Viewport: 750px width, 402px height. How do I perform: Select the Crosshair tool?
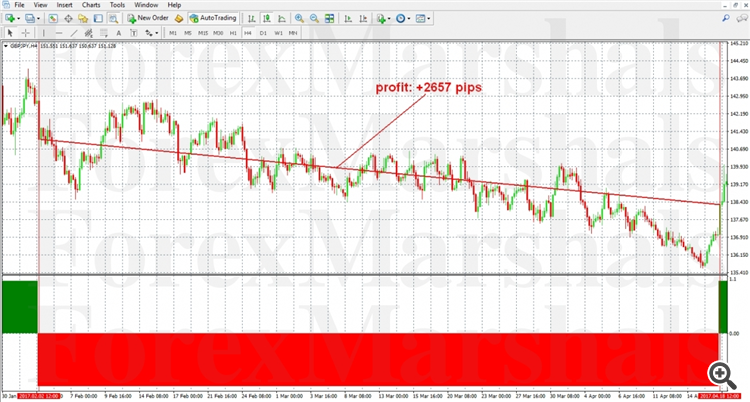[x=25, y=33]
